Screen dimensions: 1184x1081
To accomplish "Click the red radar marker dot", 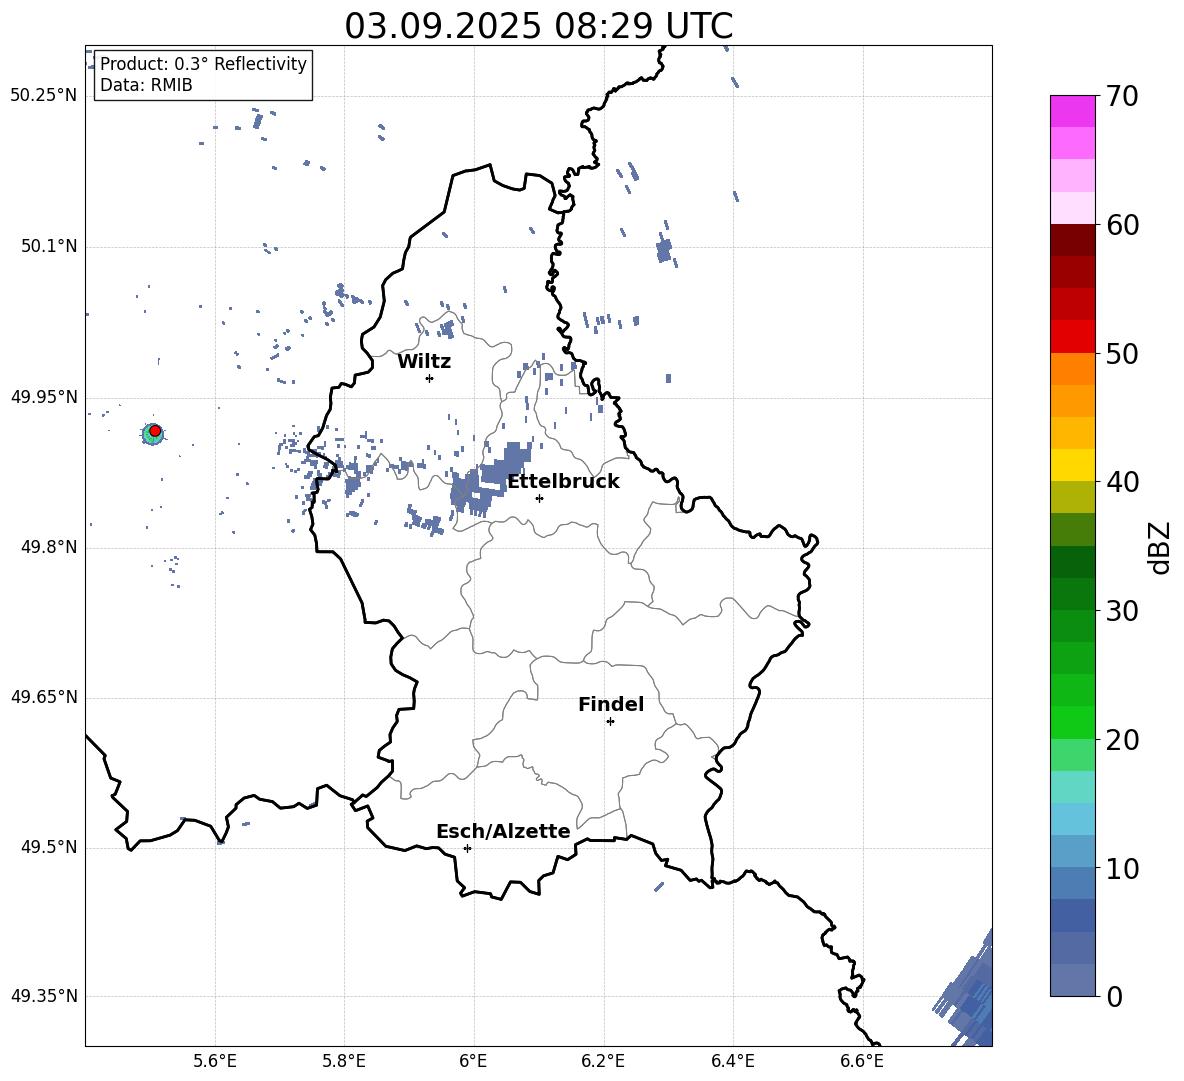I will click(155, 431).
